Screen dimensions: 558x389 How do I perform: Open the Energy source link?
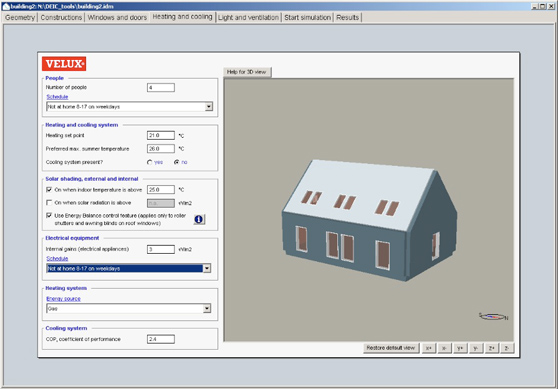(63, 299)
